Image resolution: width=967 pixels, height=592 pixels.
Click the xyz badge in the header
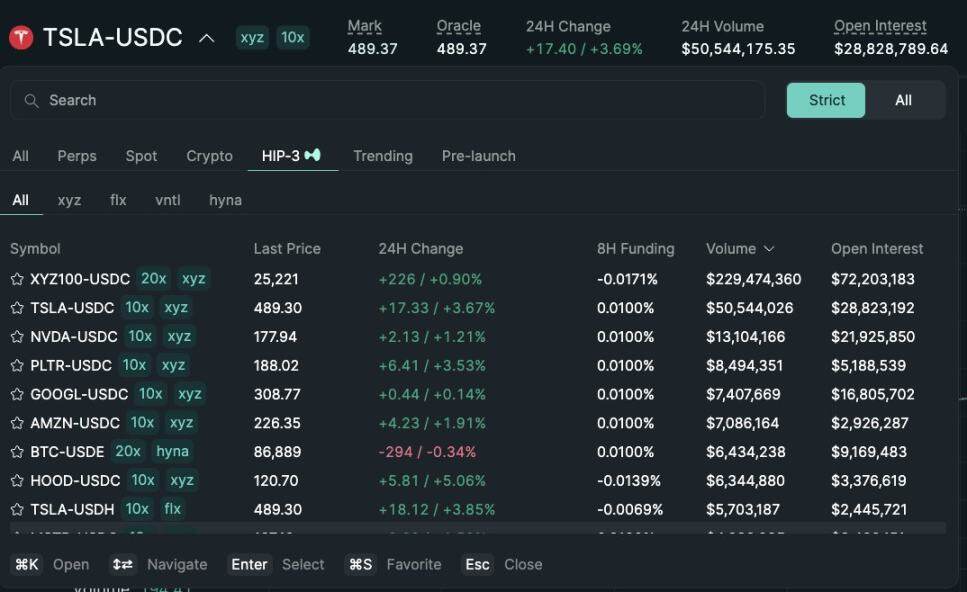pyautogui.click(x=251, y=36)
